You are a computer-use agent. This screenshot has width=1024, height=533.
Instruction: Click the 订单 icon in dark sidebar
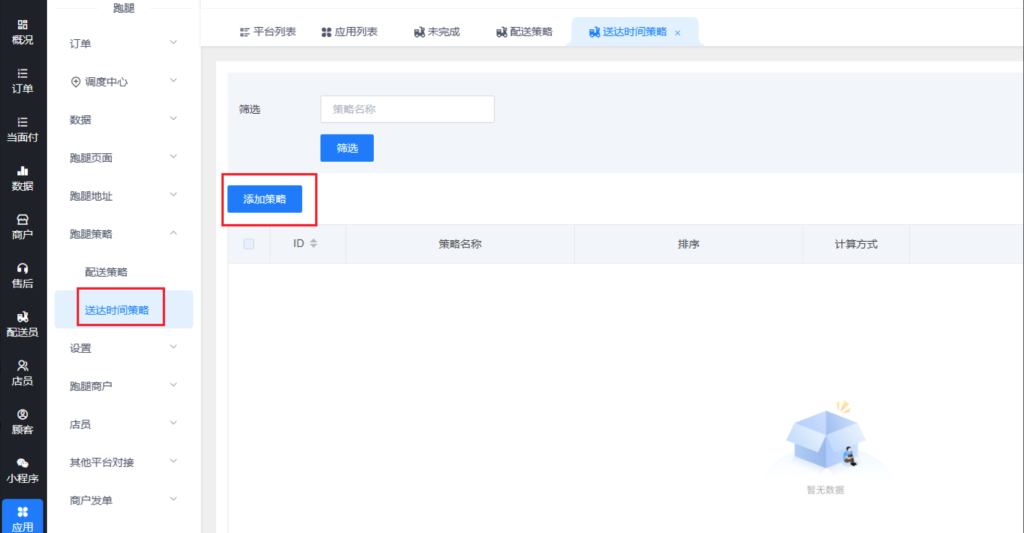tap(22, 80)
